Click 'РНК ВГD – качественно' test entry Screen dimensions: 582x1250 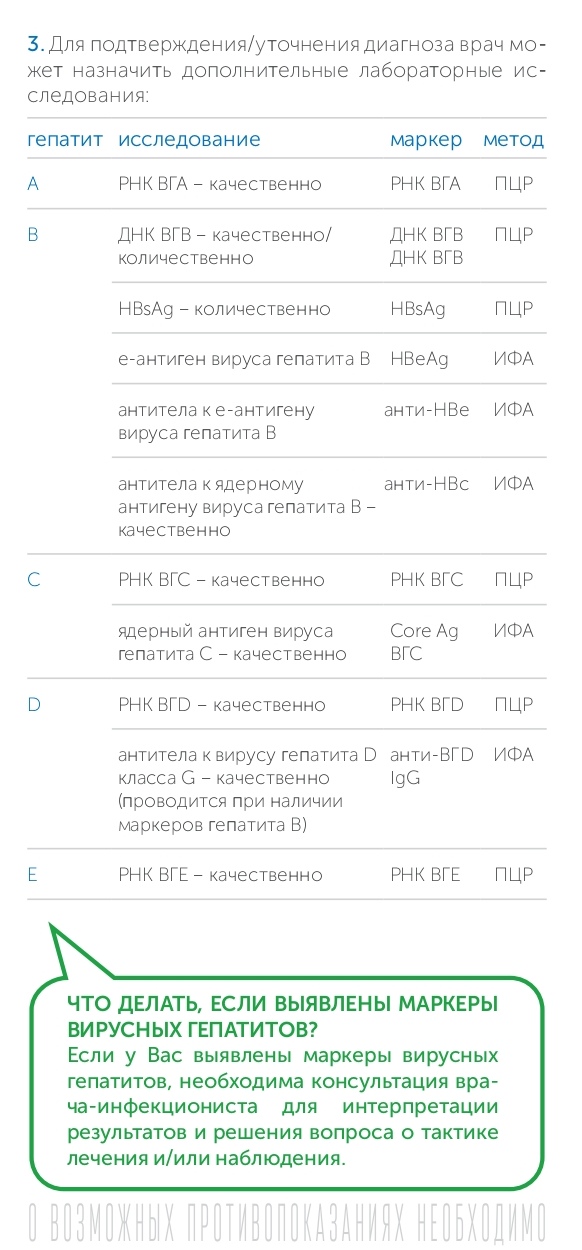[x=222, y=705]
